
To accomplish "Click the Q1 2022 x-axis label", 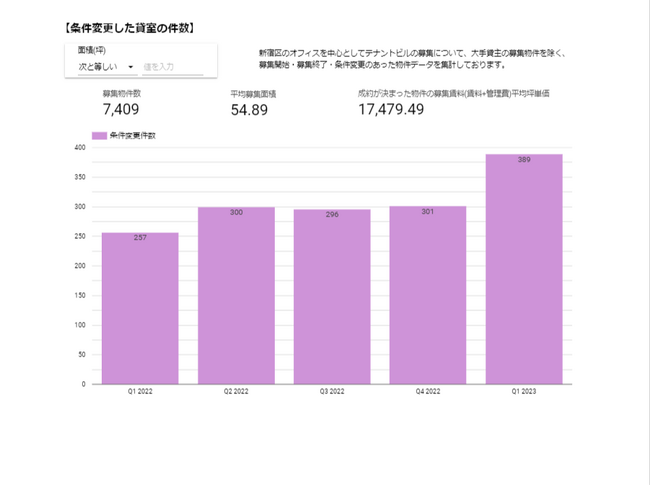I will point(140,394).
